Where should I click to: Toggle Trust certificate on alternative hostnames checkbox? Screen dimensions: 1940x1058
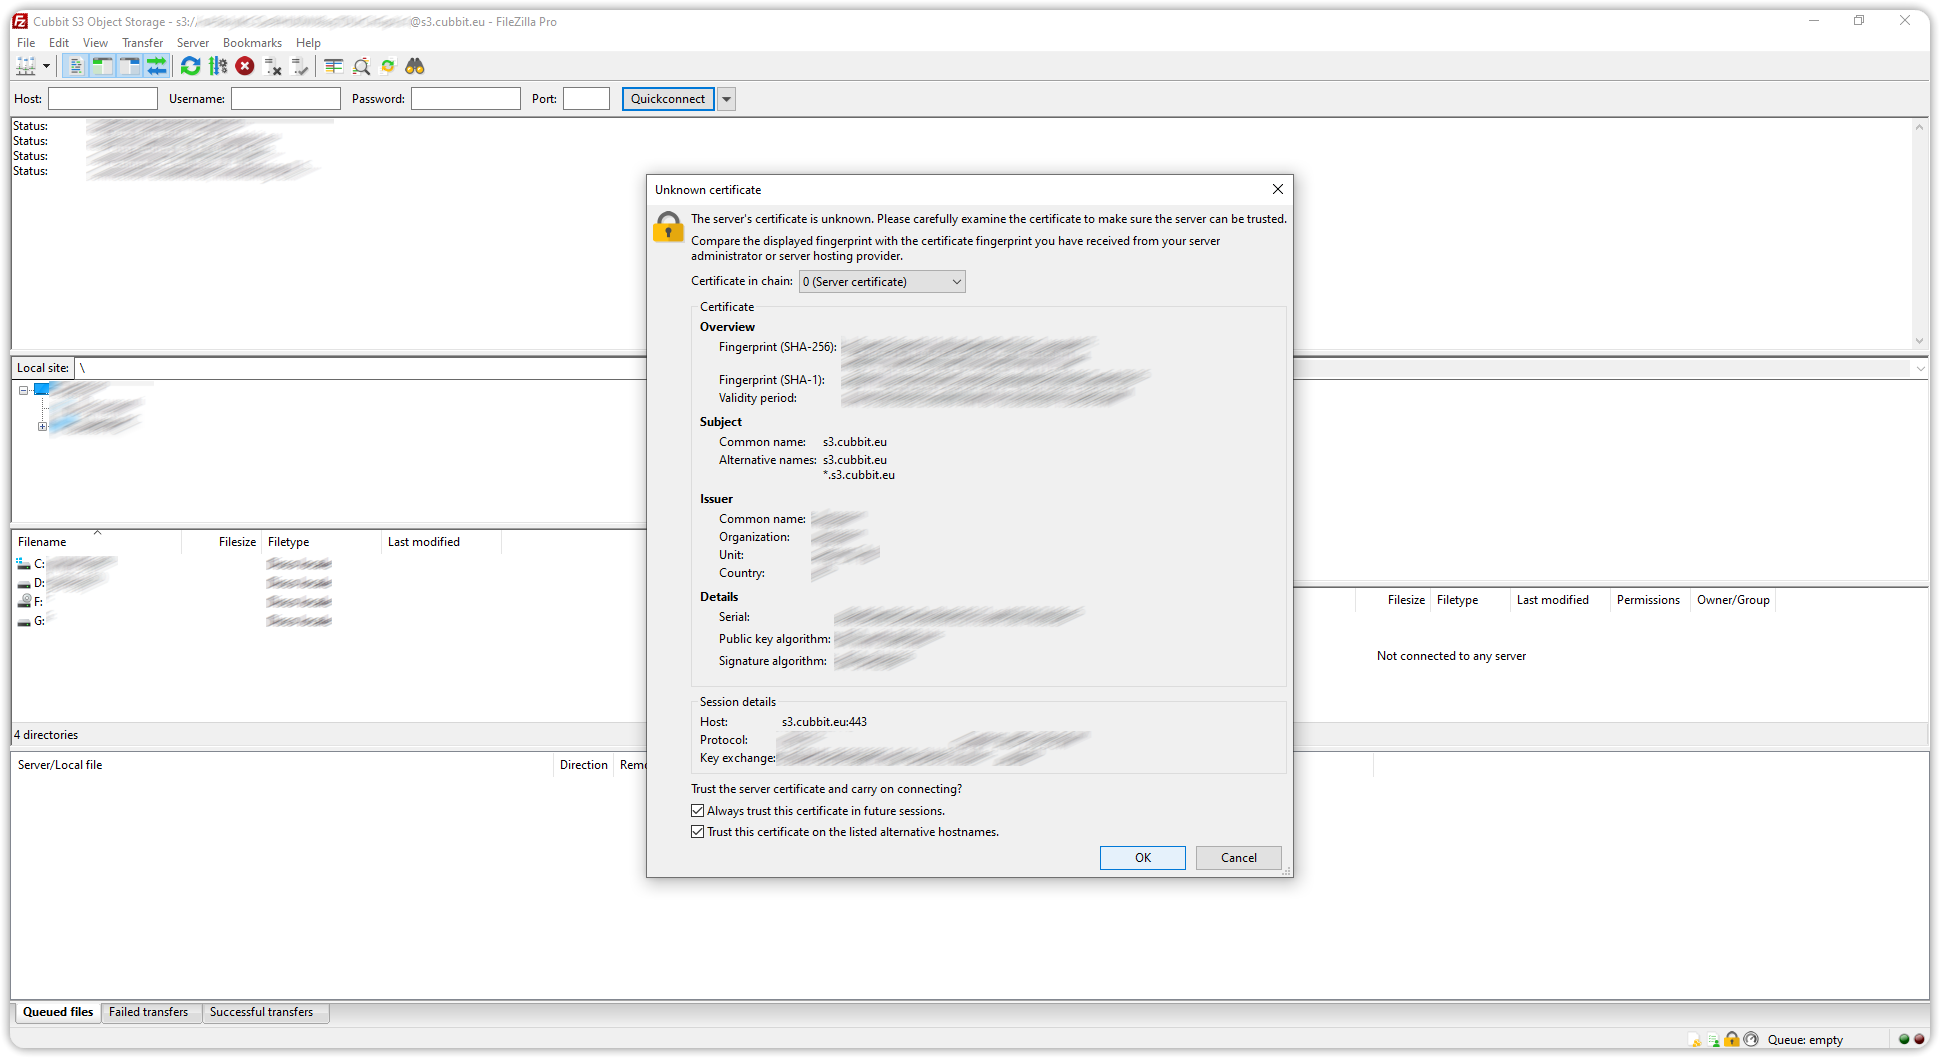(698, 832)
